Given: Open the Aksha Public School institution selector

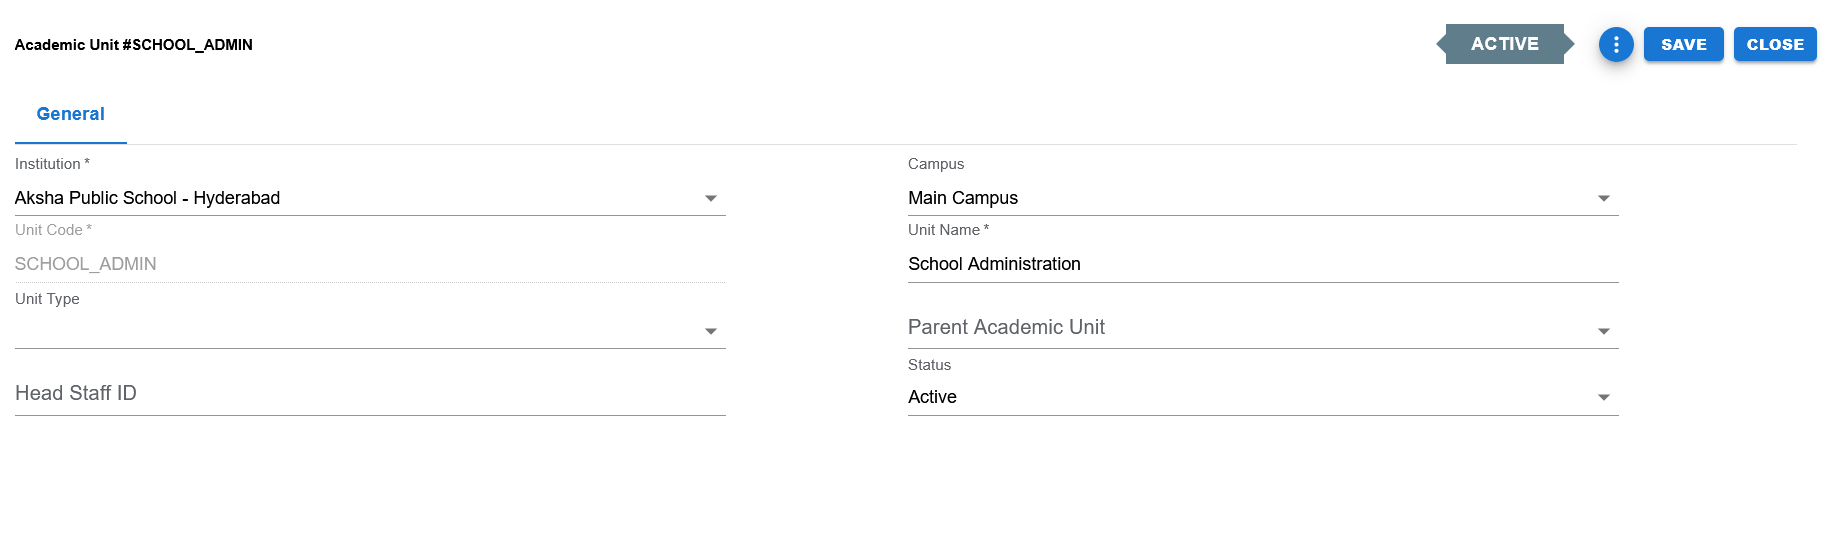Looking at the screenshot, I should pyautogui.click(x=370, y=198).
